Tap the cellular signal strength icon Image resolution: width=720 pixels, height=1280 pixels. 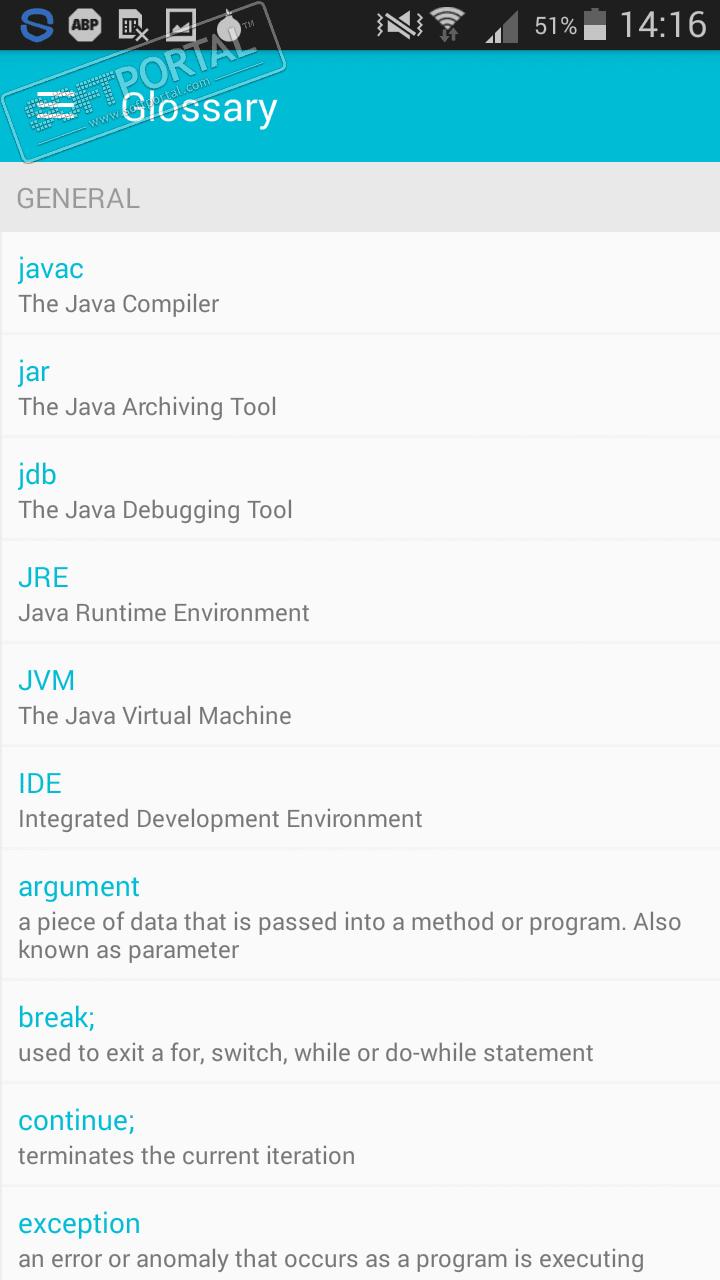[501, 24]
